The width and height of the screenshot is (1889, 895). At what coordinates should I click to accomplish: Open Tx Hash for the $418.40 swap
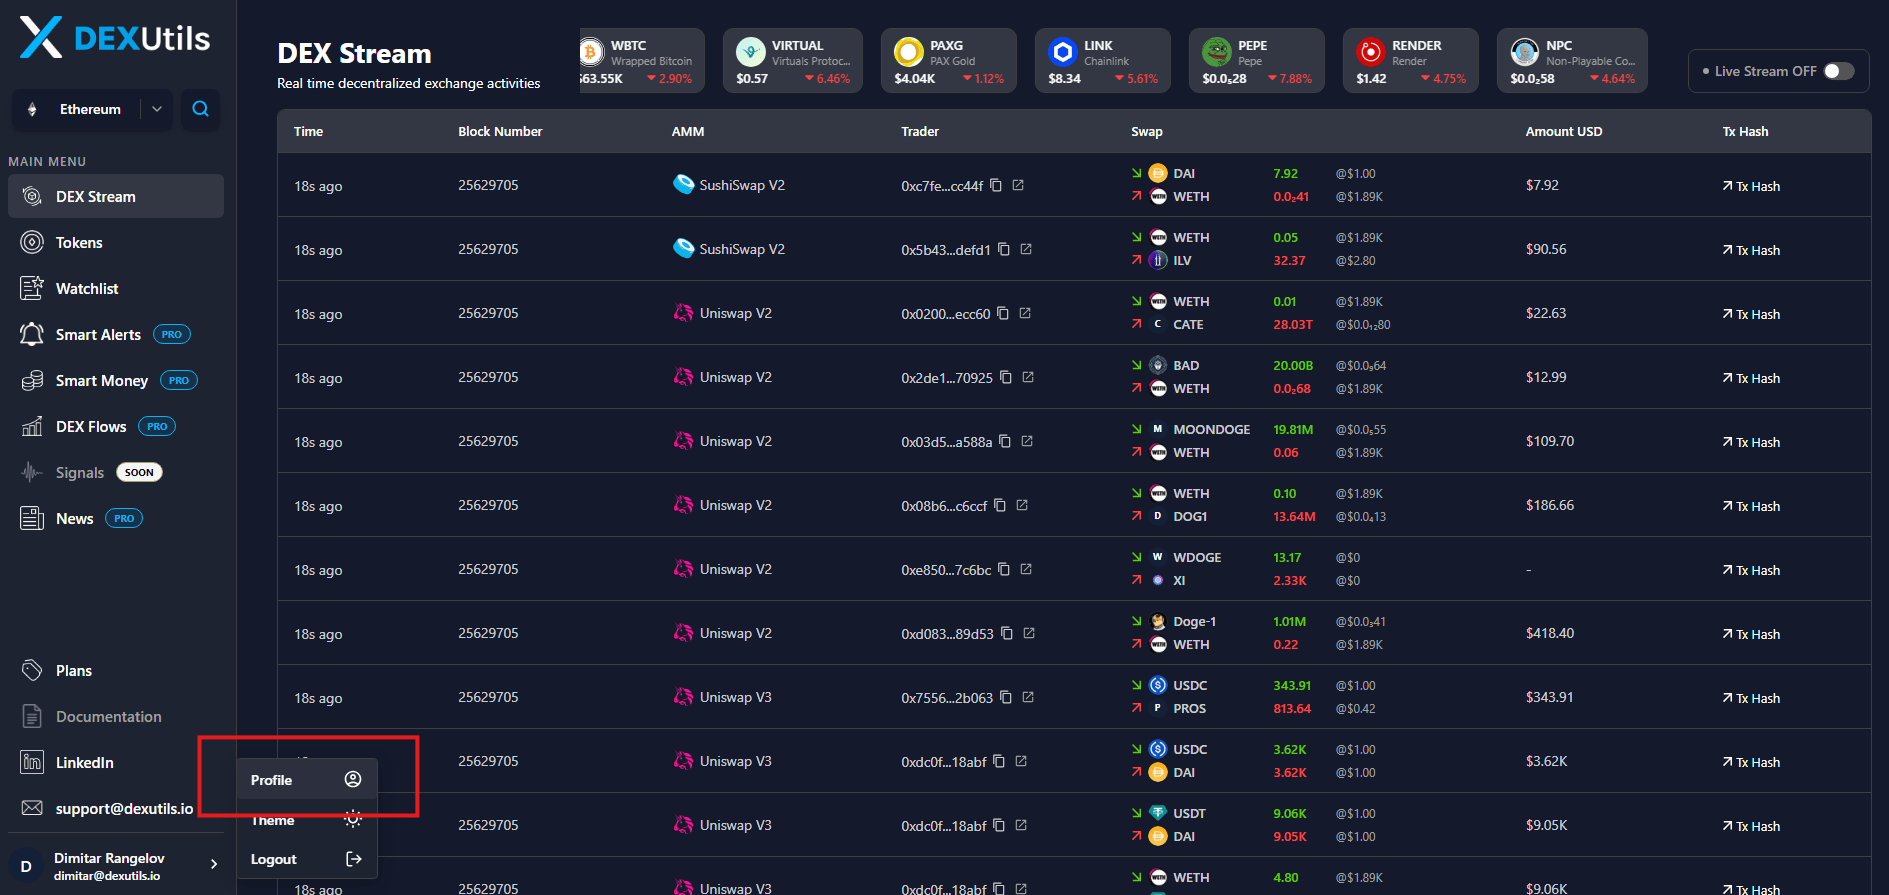click(1751, 634)
